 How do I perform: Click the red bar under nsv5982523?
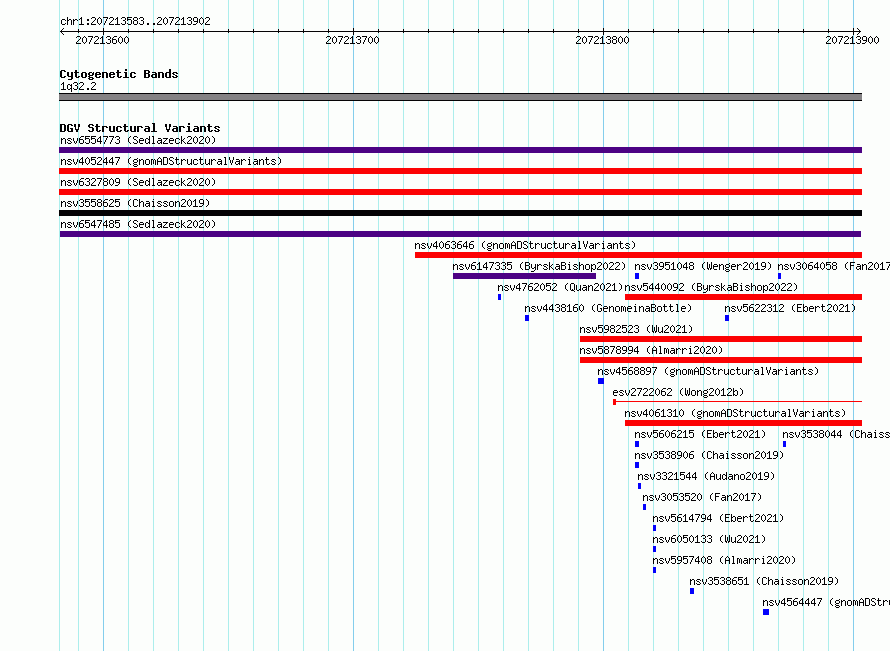721,339
